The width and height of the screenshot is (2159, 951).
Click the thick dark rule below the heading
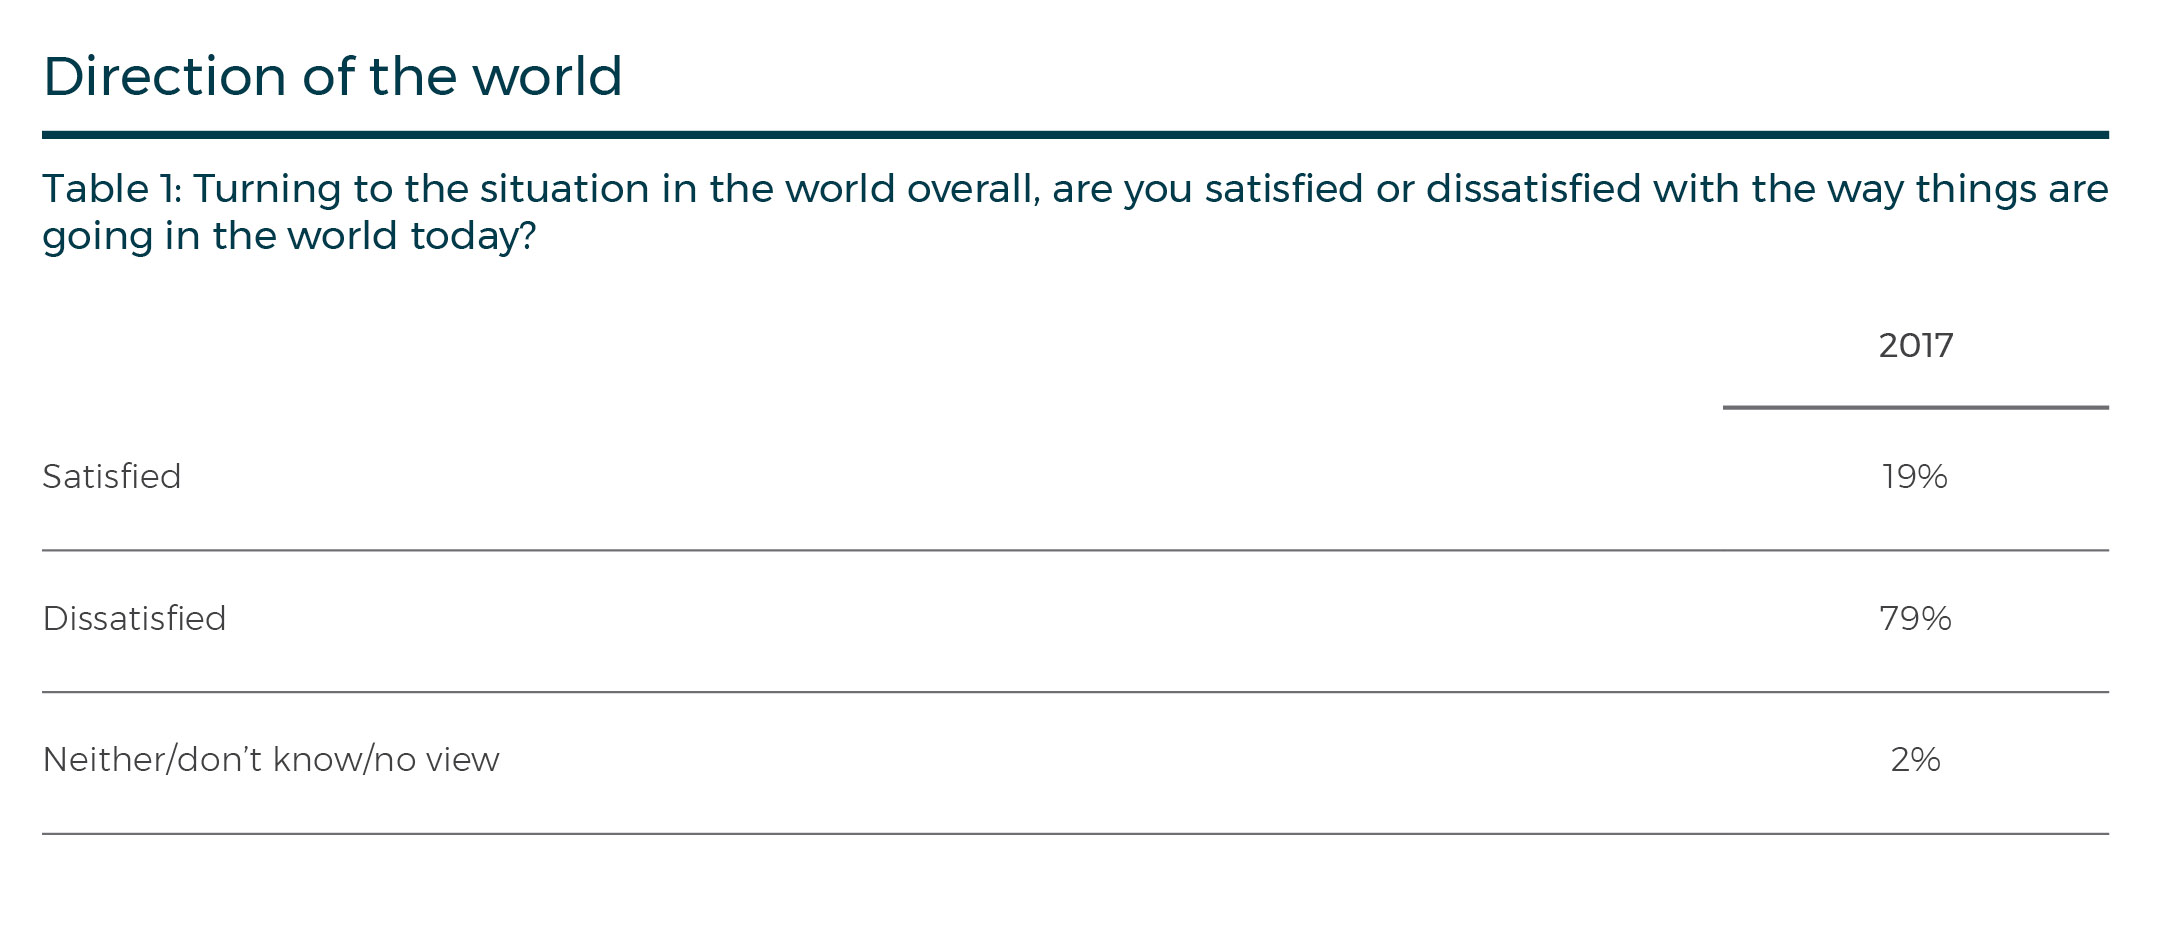[x=1075, y=135]
